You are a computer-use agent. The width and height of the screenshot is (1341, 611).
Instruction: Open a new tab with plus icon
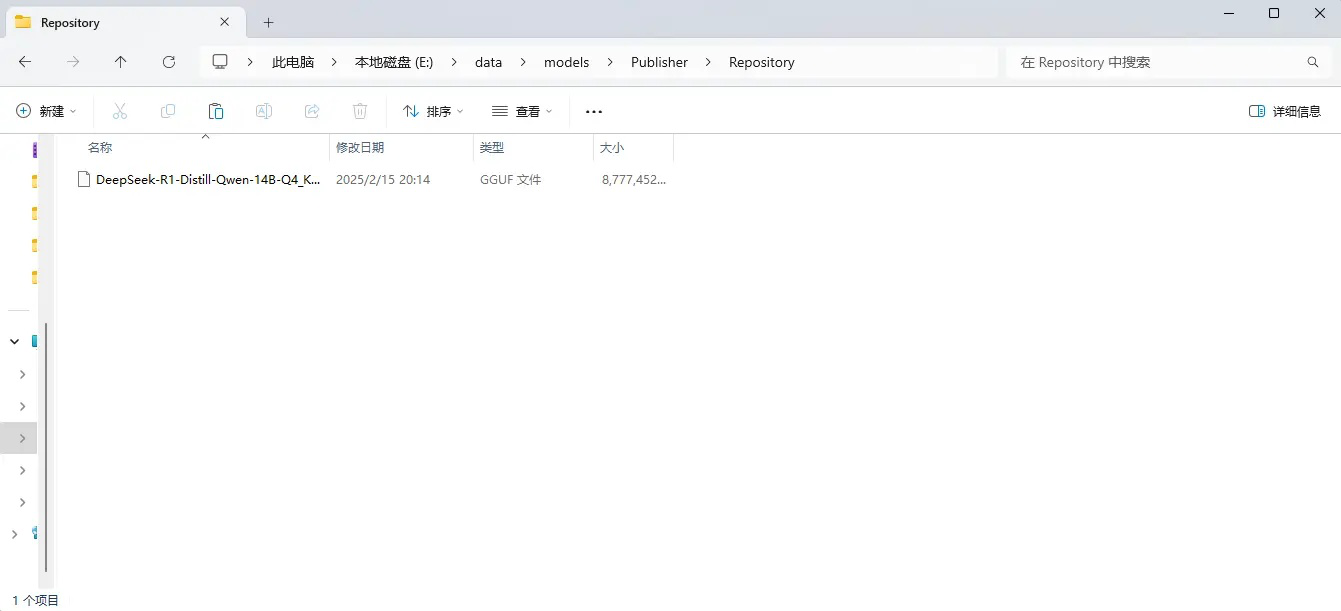268,22
